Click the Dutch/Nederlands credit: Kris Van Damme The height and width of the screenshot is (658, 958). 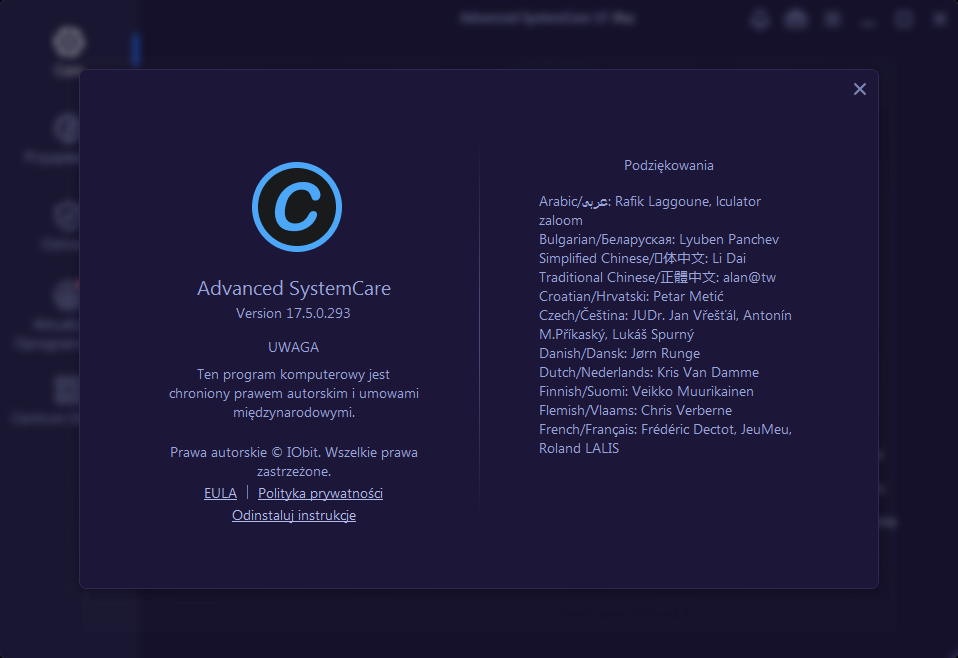pos(649,372)
